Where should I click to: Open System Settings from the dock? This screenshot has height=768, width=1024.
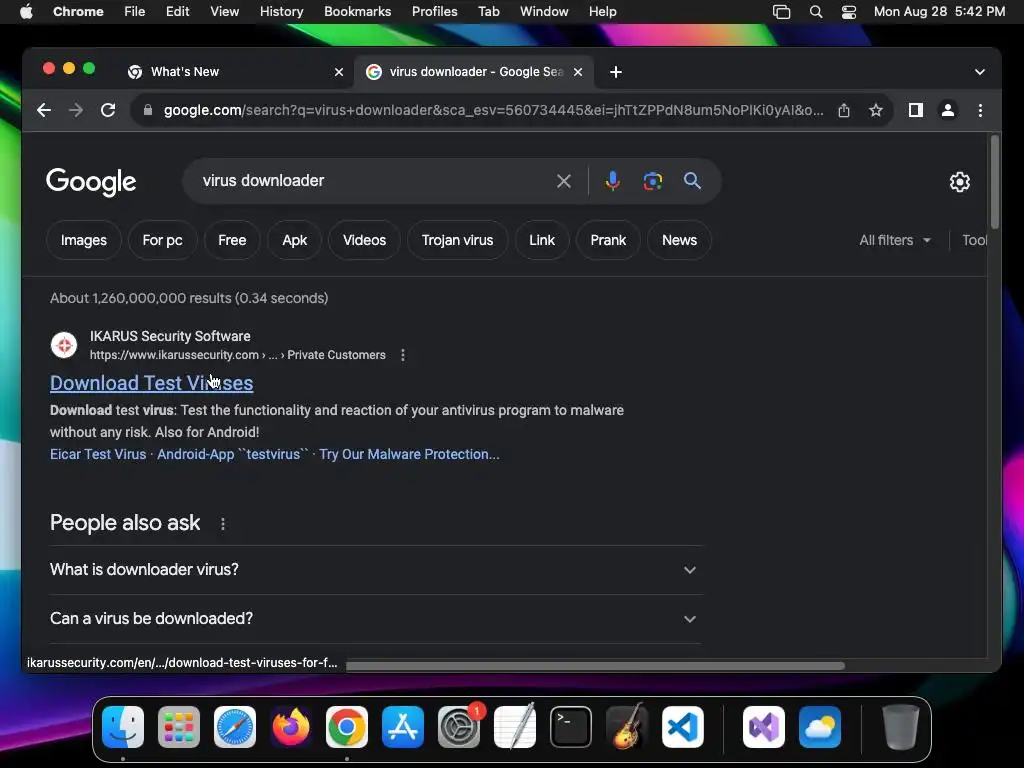[x=459, y=726]
